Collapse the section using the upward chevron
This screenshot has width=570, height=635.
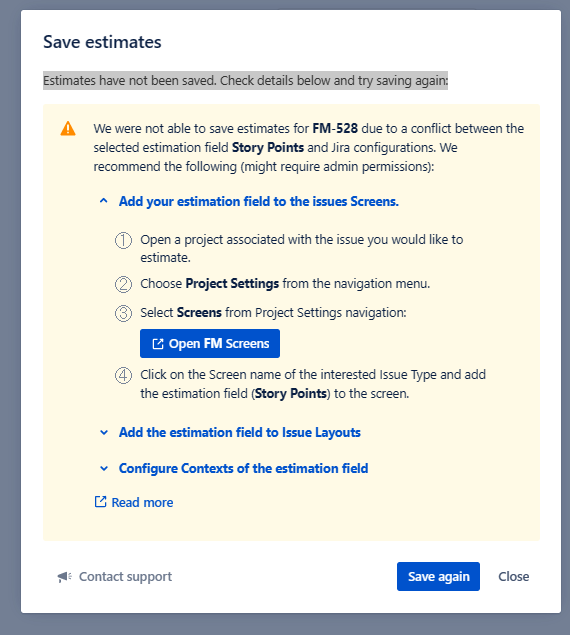[104, 201]
